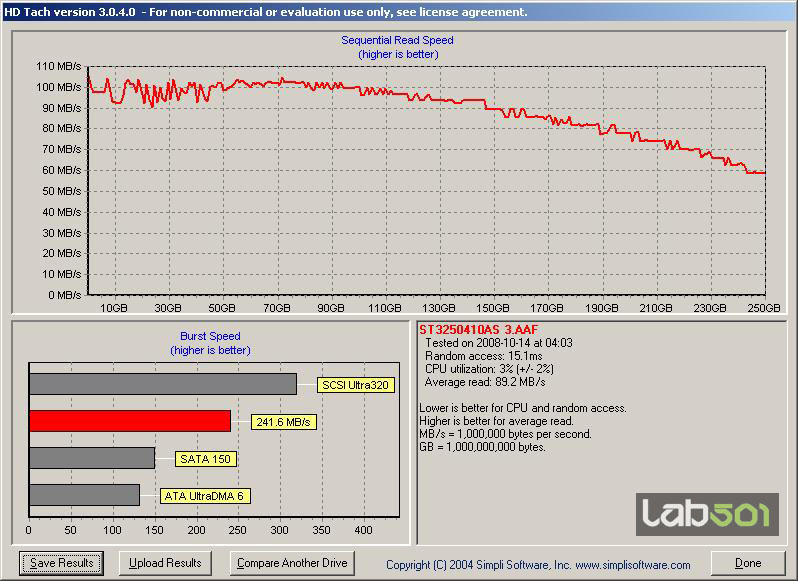The height and width of the screenshot is (581, 798).
Task: Choose Compare Another Drive
Action: [x=292, y=563]
